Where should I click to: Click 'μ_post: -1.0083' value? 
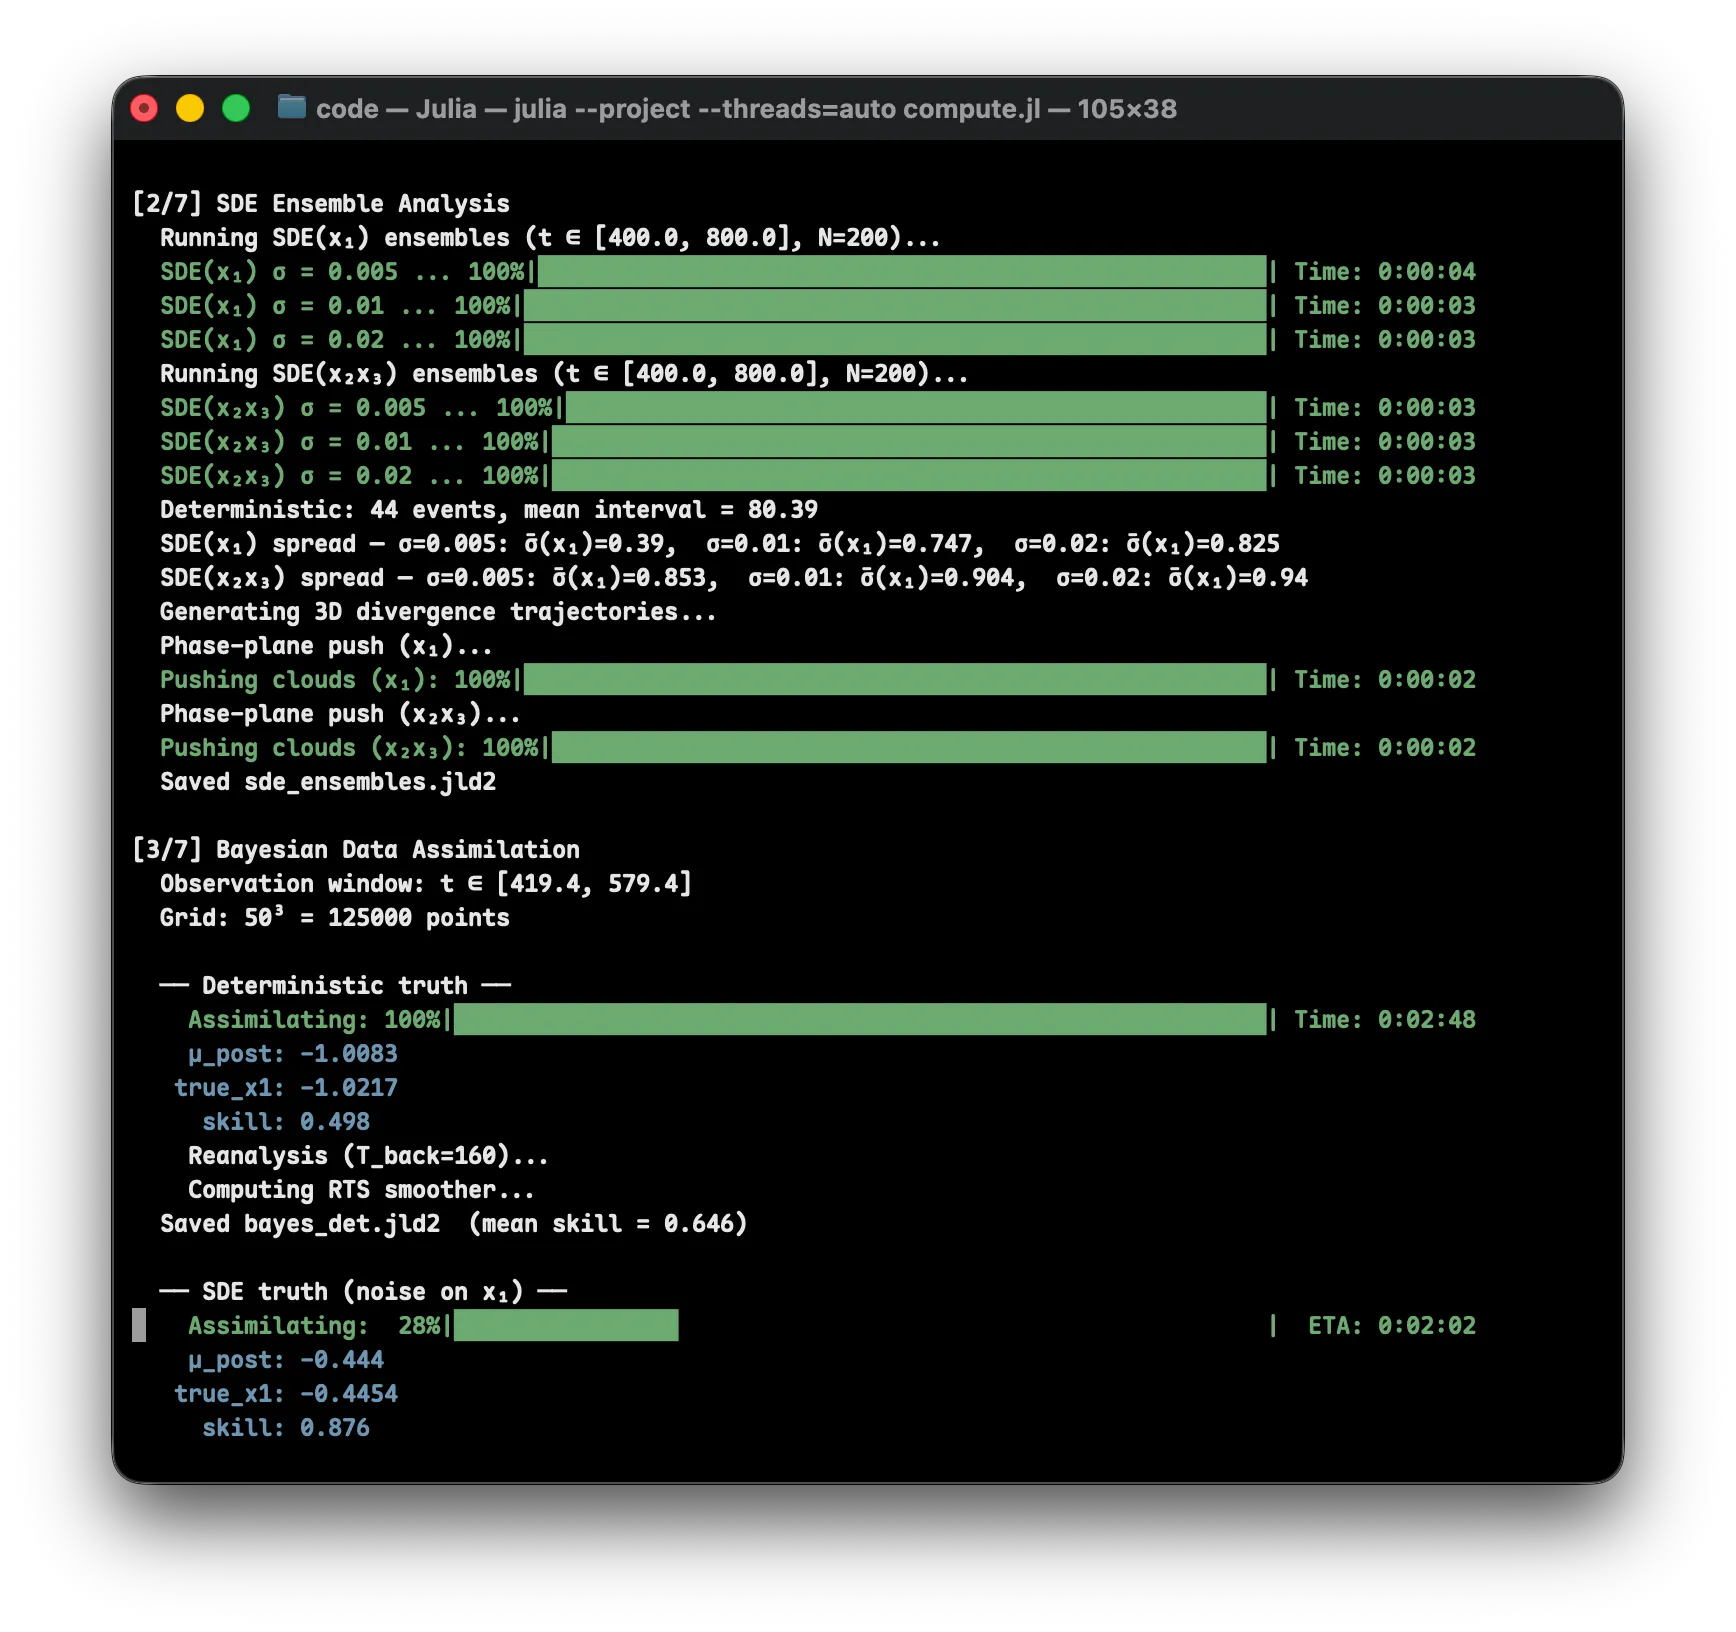click(293, 1054)
